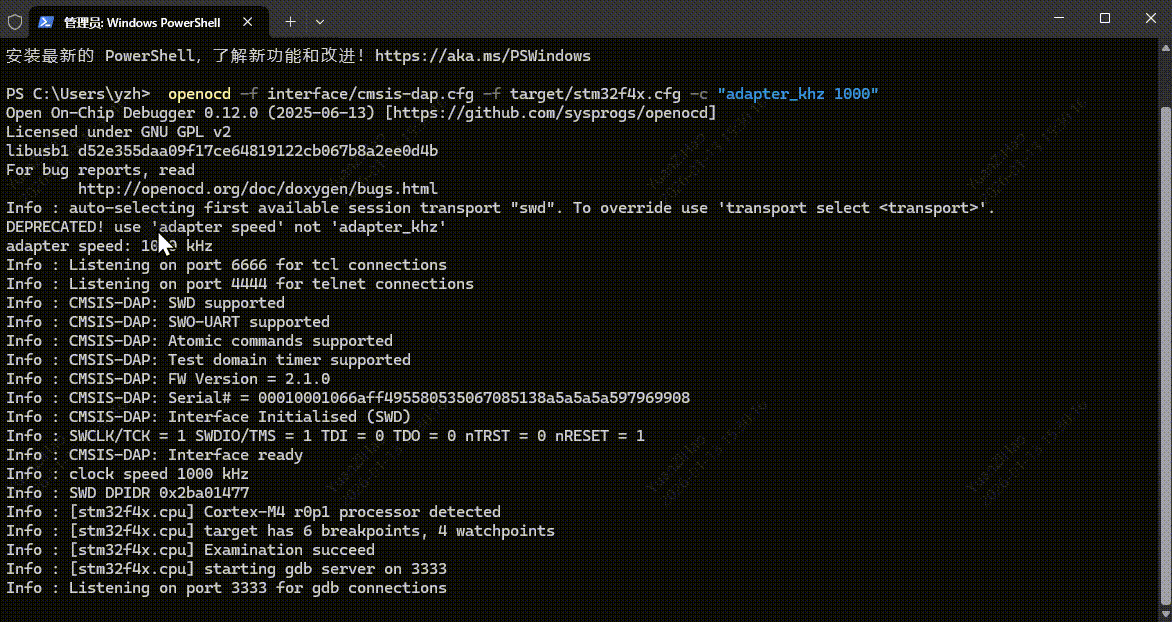Open the openocd.org bugs.html link
This screenshot has height=622, width=1172.
(x=258, y=189)
